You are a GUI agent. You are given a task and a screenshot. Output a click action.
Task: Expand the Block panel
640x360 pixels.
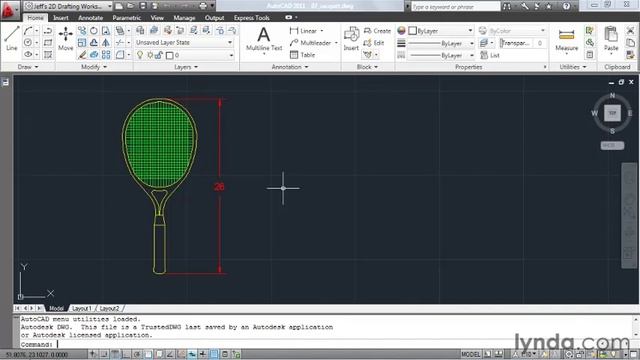coord(367,67)
